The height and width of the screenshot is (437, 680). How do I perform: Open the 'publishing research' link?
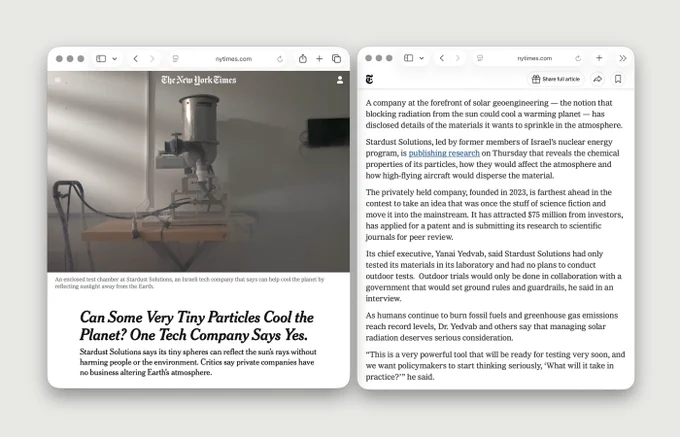(444, 153)
